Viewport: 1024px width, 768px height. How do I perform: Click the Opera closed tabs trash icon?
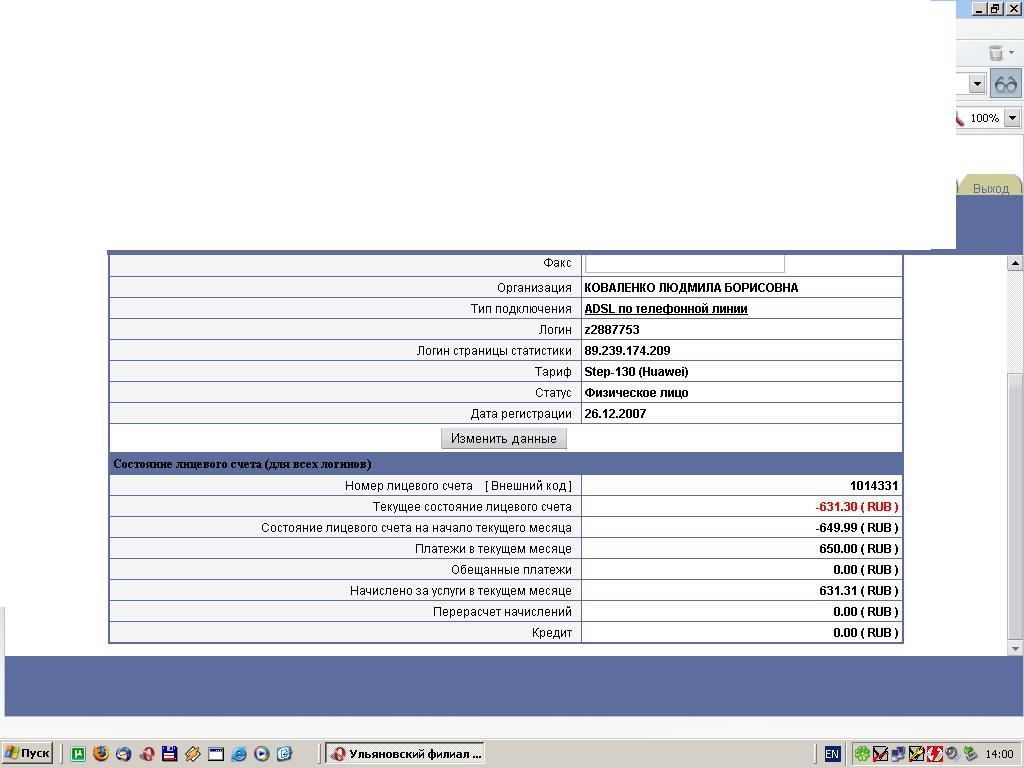pos(995,53)
